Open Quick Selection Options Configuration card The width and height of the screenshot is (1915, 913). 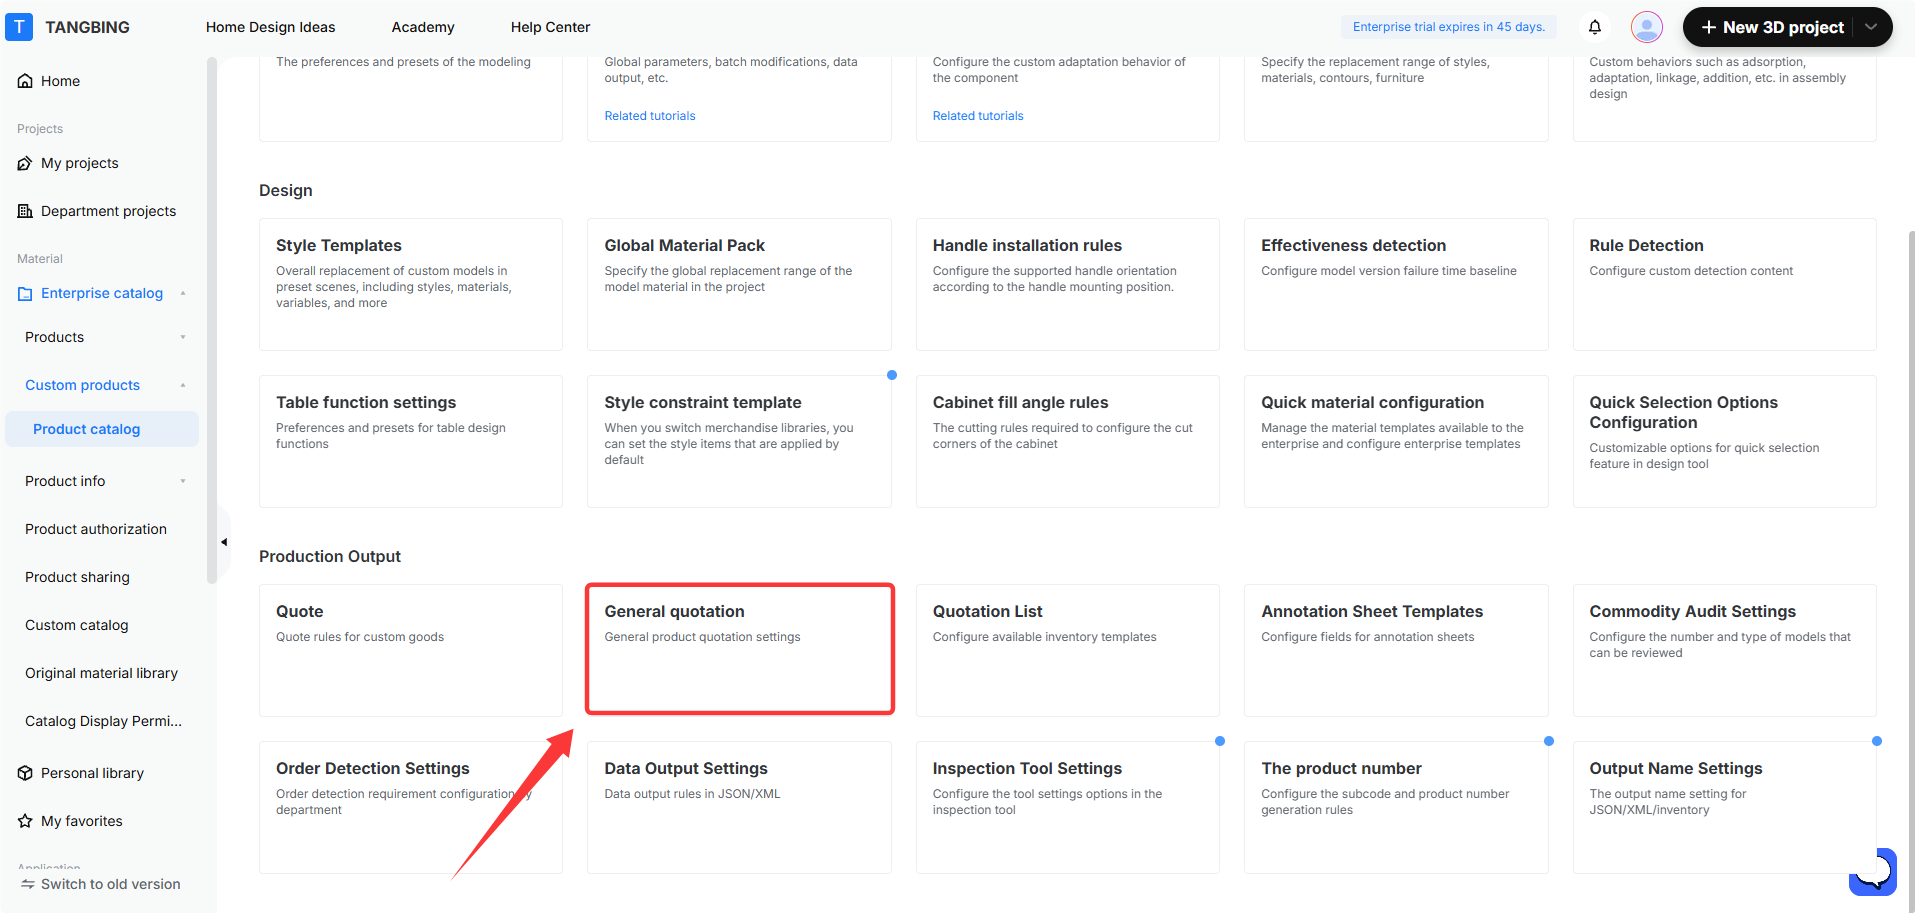click(x=1725, y=441)
